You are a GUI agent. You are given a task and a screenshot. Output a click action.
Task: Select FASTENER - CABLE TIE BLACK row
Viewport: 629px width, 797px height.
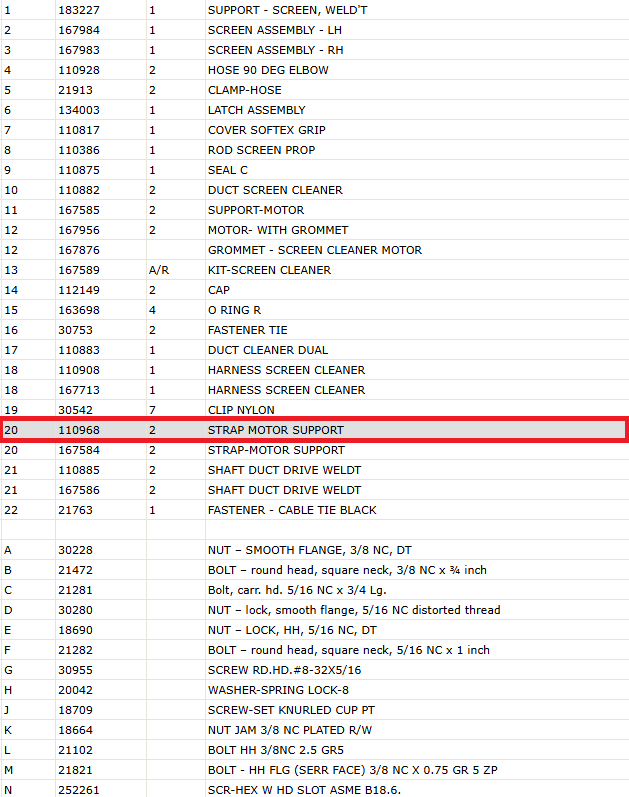click(x=314, y=510)
